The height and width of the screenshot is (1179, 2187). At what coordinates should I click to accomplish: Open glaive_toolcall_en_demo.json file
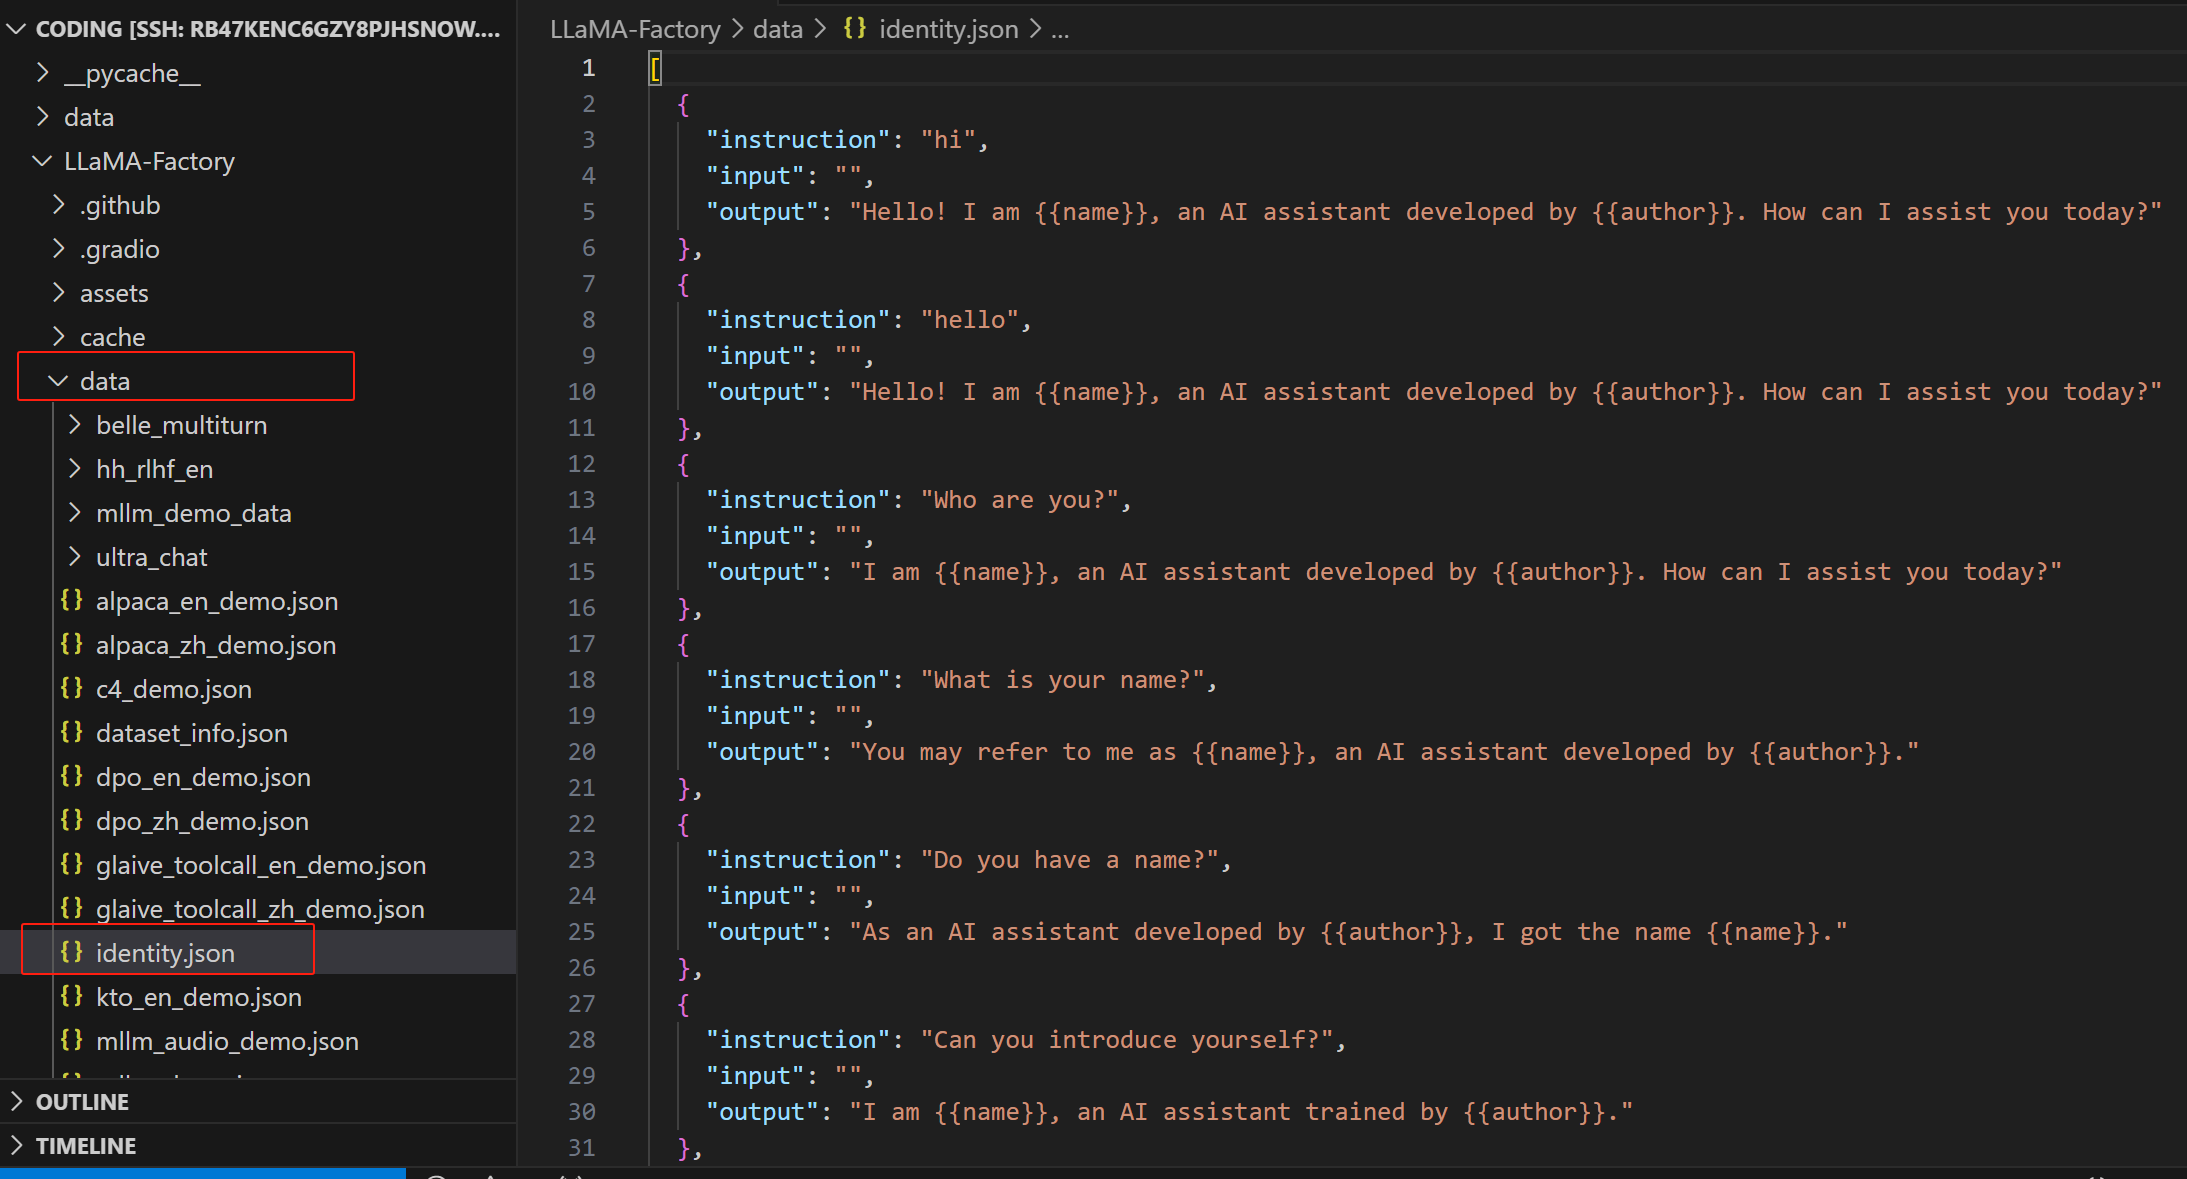pos(260,865)
